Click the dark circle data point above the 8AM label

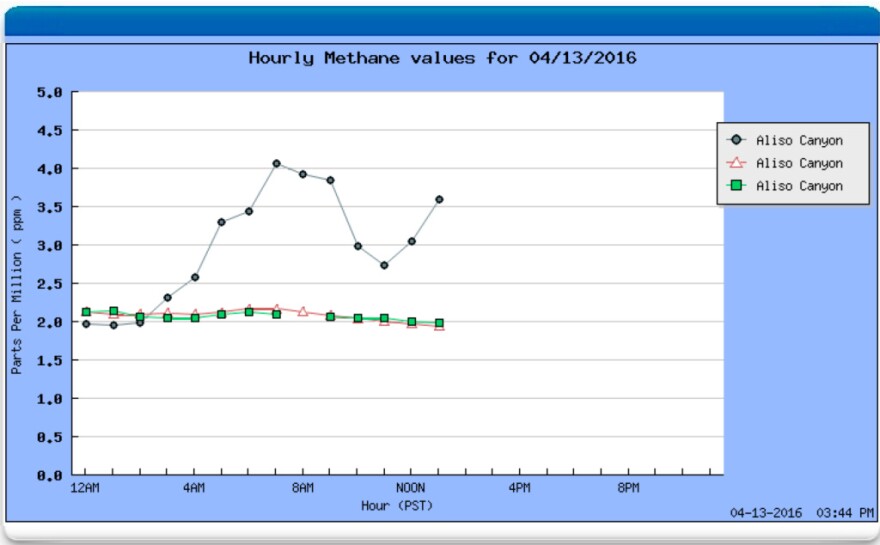(303, 174)
